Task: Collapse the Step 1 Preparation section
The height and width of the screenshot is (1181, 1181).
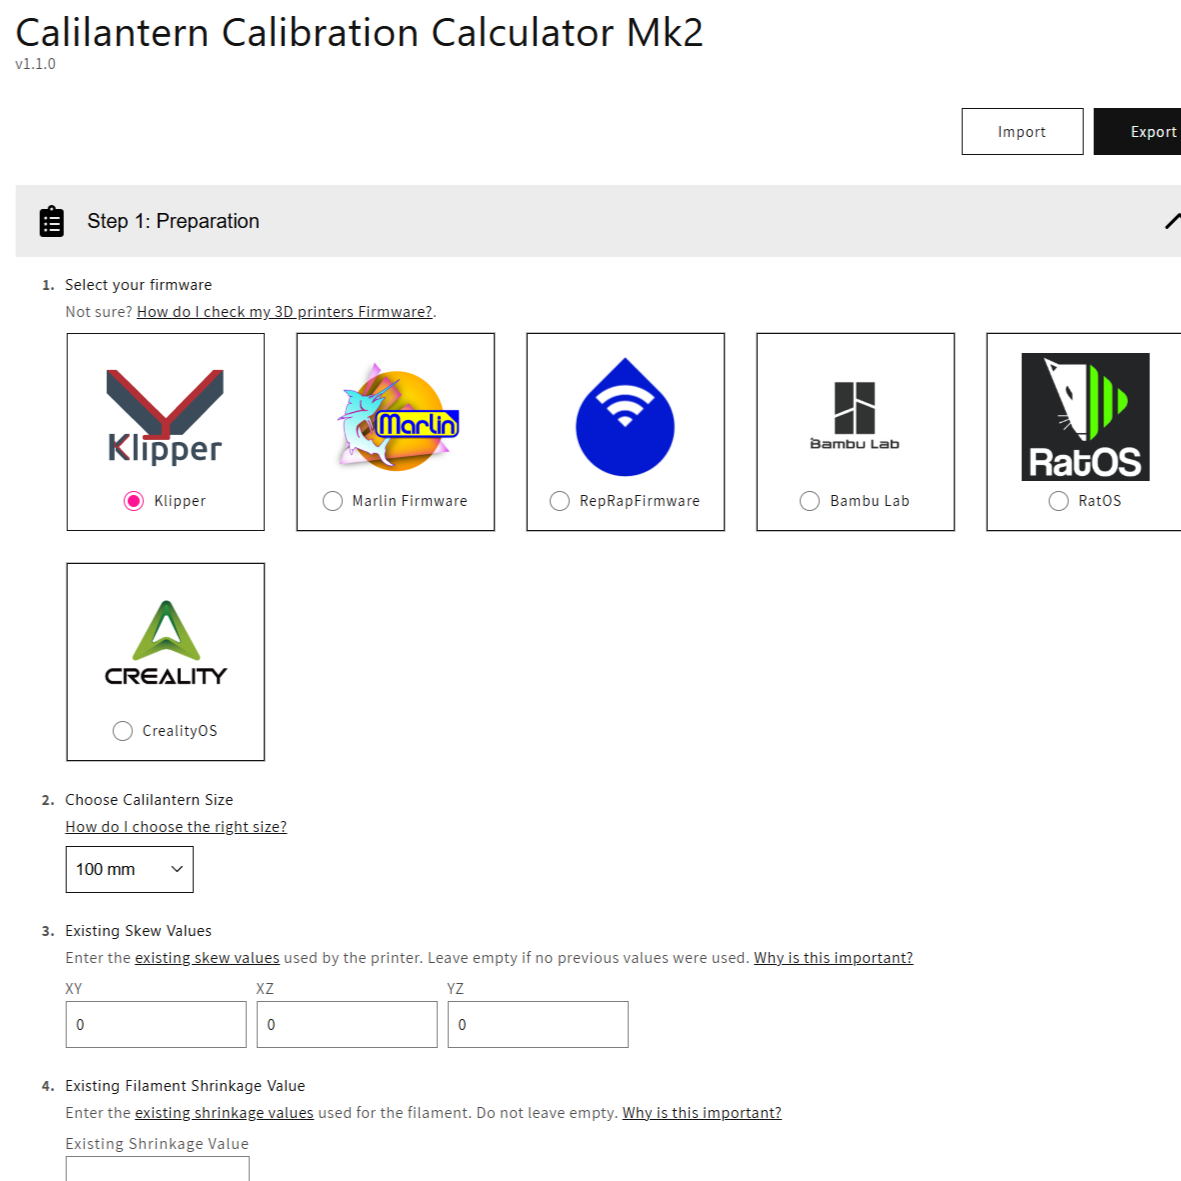Action: (x=1171, y=221)
